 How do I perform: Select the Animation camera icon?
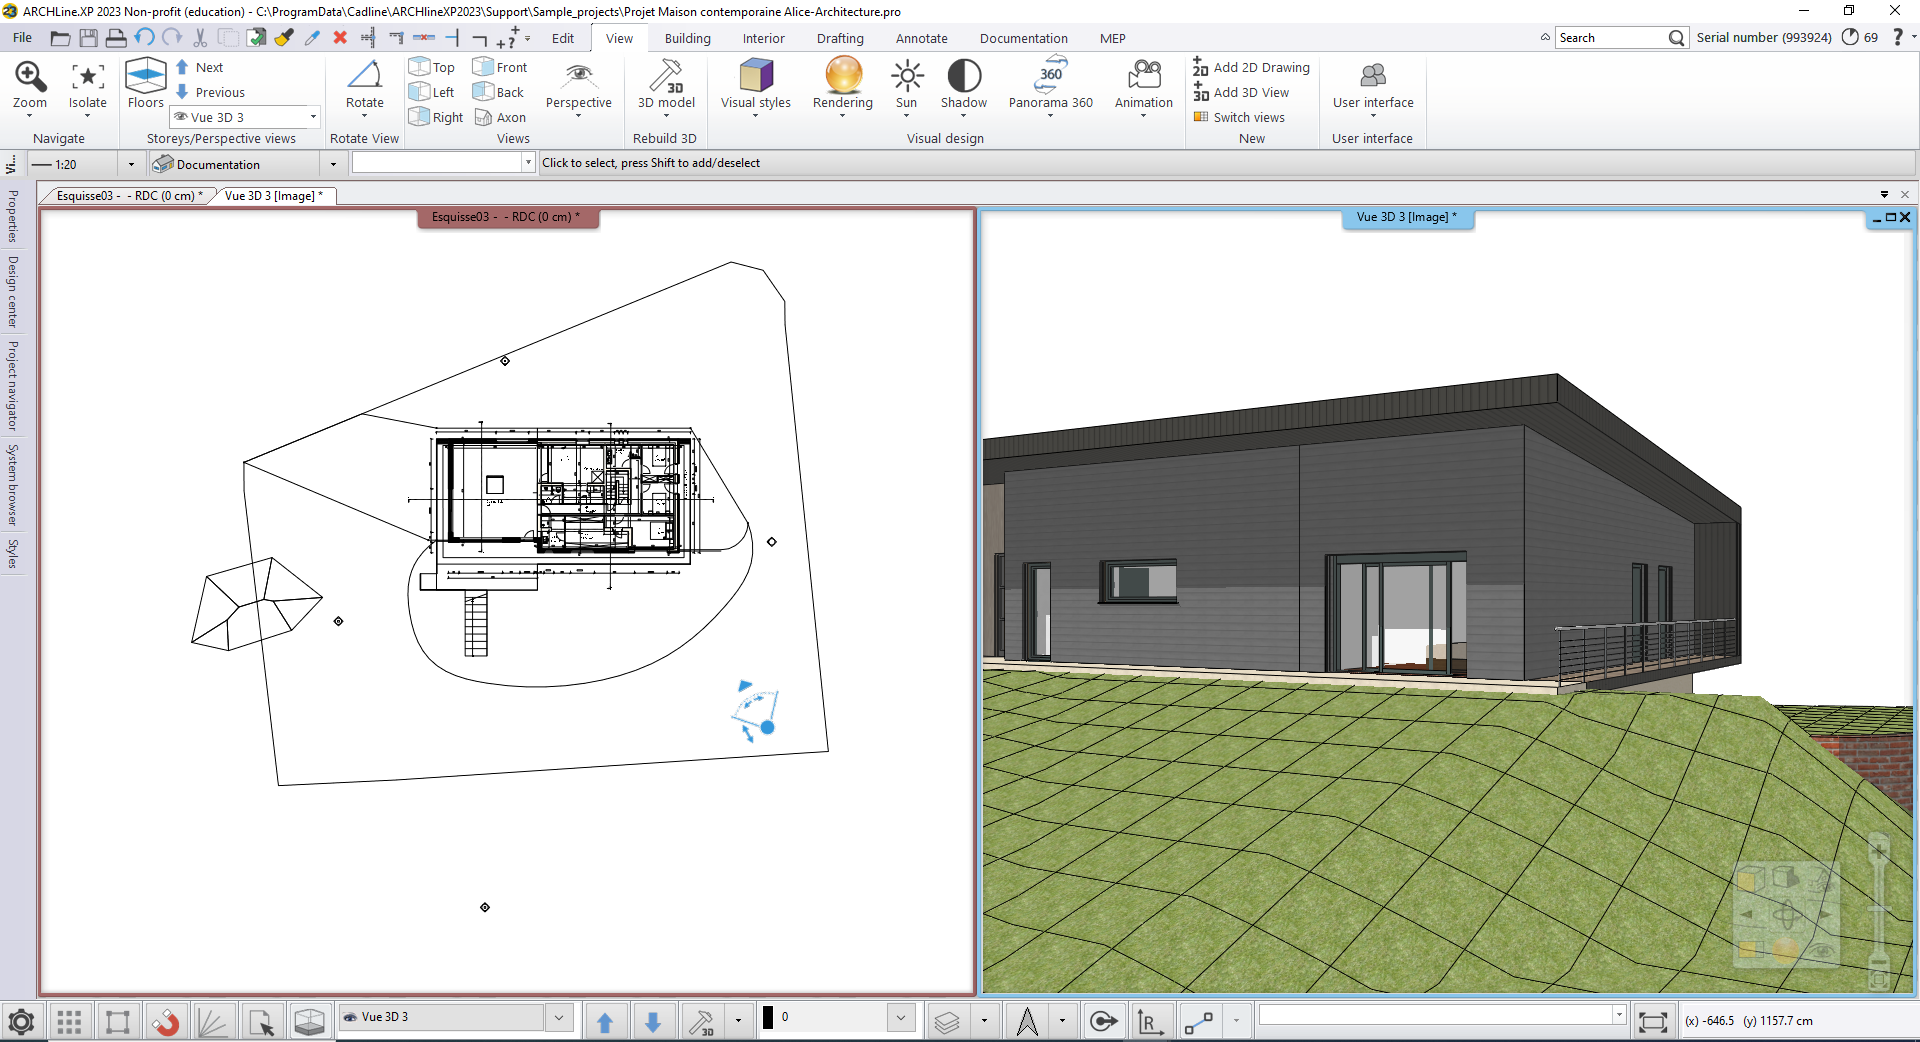pyautogui.click(x=1143, y=76)
